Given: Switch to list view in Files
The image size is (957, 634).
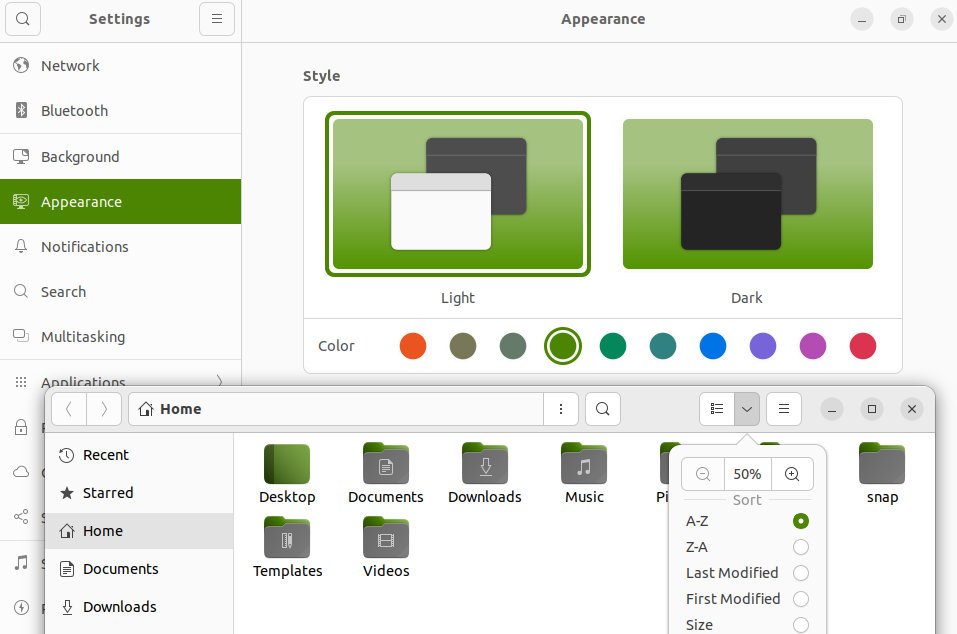Looking at the screenshot, I should pyautogui.click(x=716, y=409).
